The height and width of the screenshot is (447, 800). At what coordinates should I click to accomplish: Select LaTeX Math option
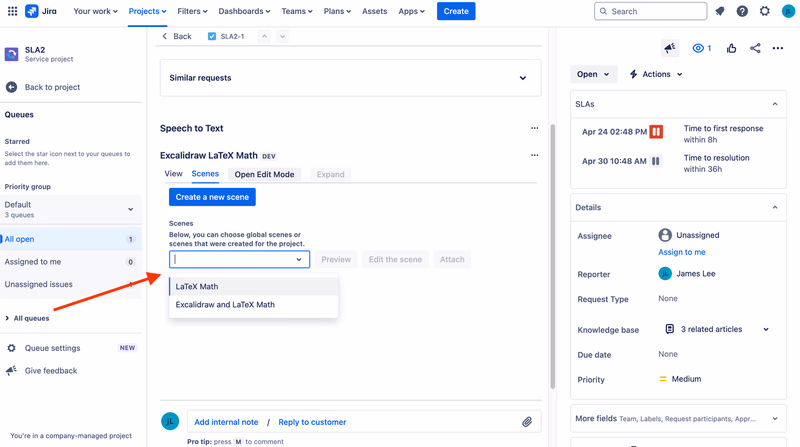click(x=254, y=286)
